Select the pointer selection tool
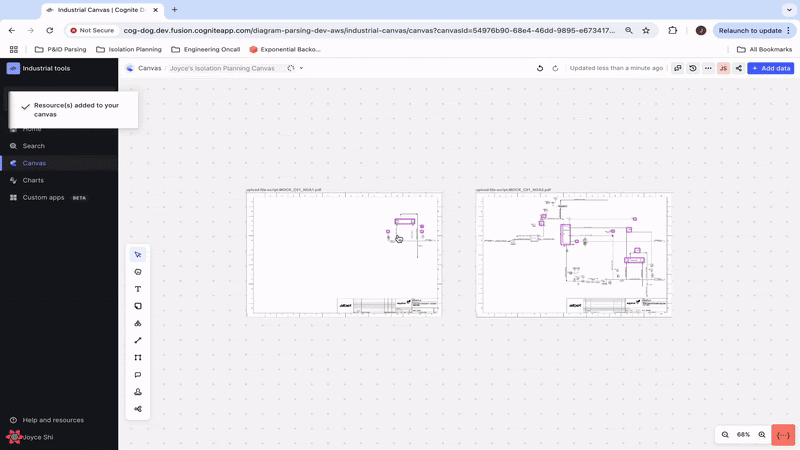The width and height of the screenshot is (800, 450). (138, 255)
